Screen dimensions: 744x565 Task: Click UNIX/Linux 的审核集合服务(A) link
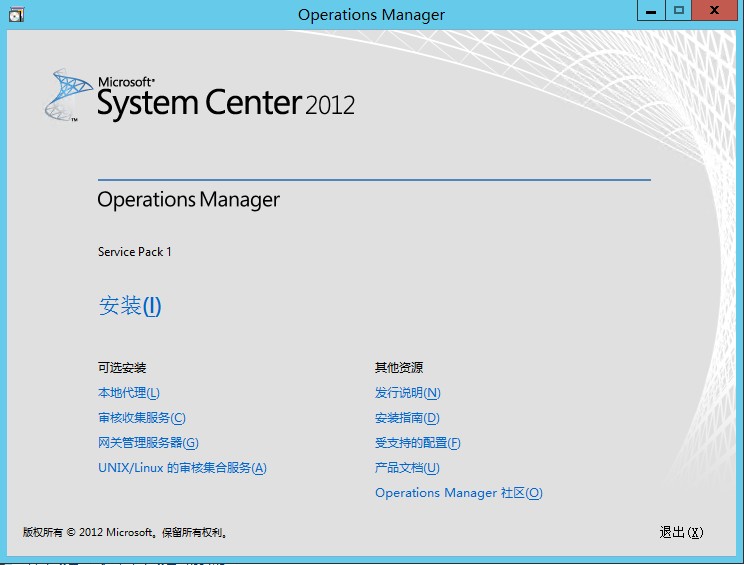click(x=182, y=468)
